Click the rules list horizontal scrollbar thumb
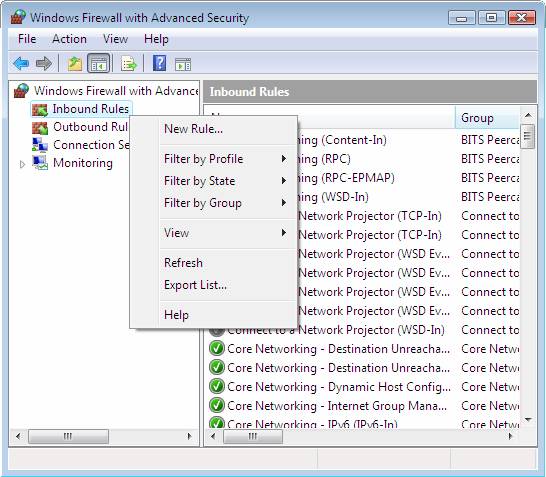Image resolution: width=546 pixels, height=477 pixels. (x=253, y=436)
